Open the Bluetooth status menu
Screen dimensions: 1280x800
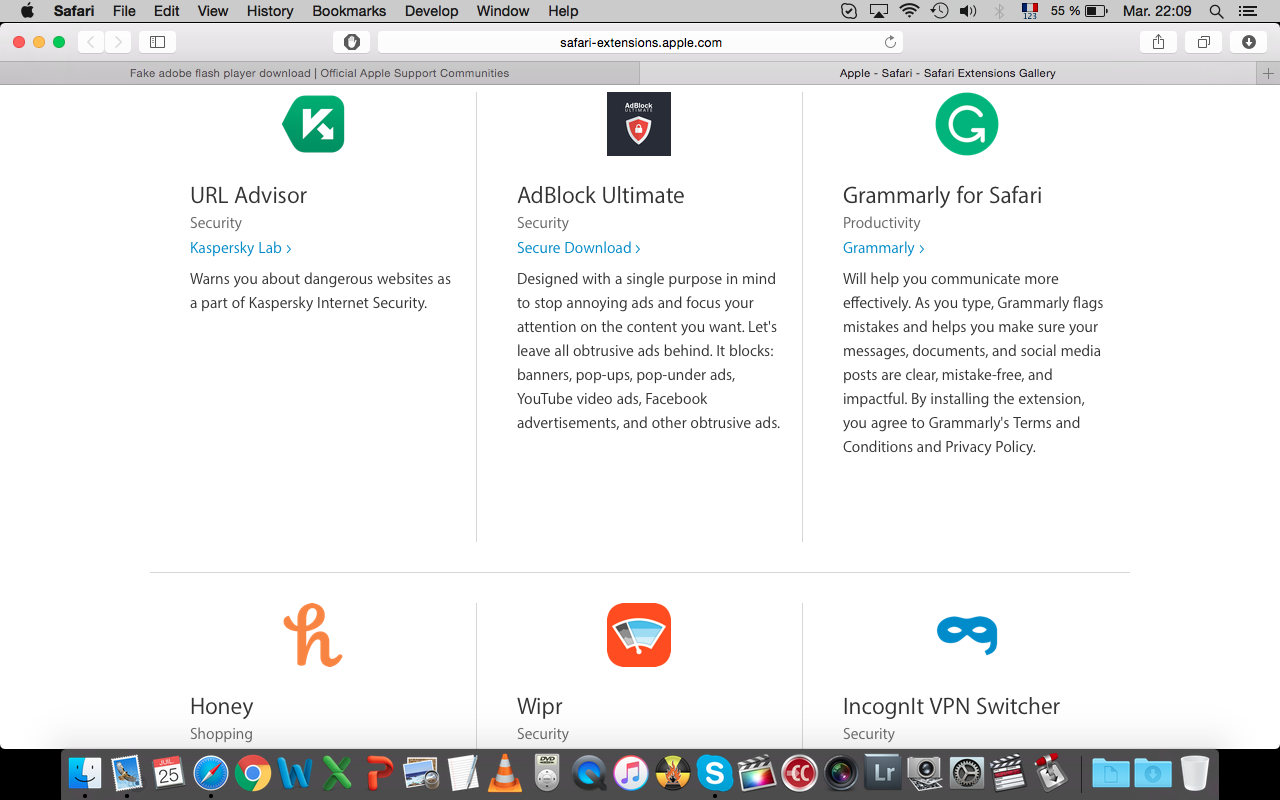point(998,11)
